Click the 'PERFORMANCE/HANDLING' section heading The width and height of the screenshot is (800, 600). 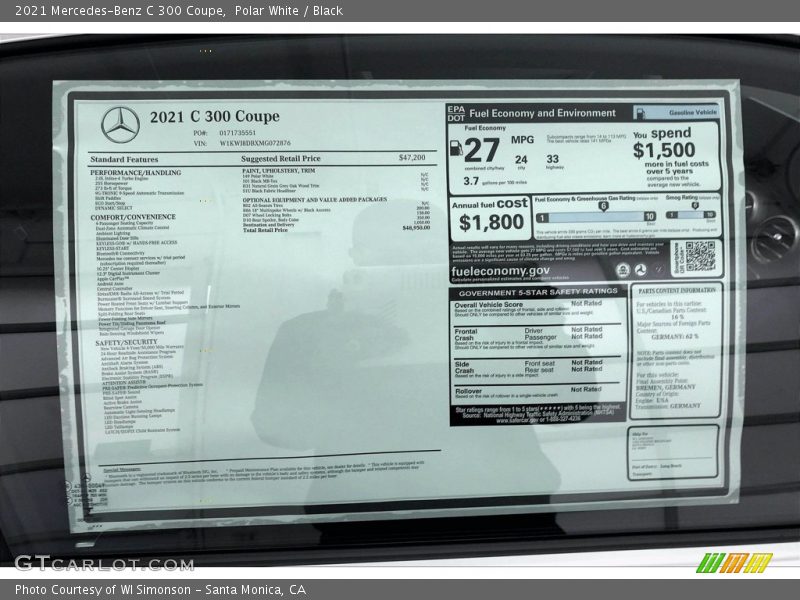point(136,172)
